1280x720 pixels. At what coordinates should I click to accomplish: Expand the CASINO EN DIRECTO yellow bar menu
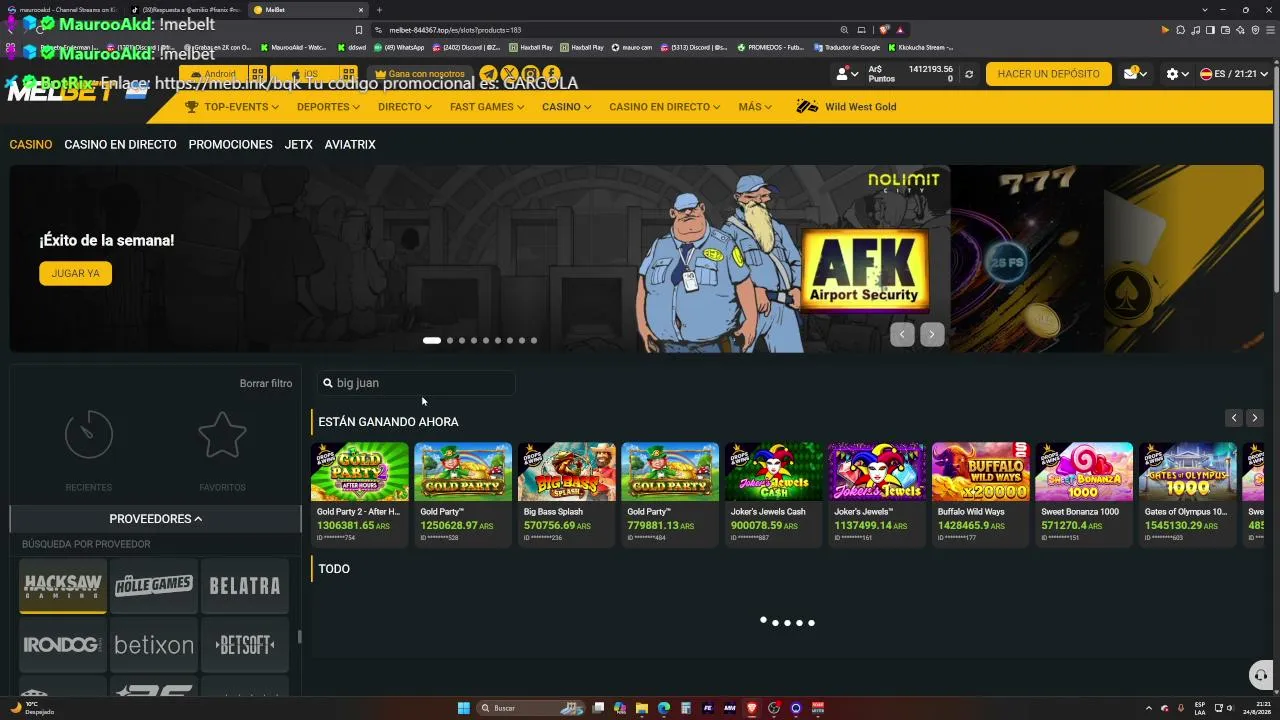click(x=665, y=107)
